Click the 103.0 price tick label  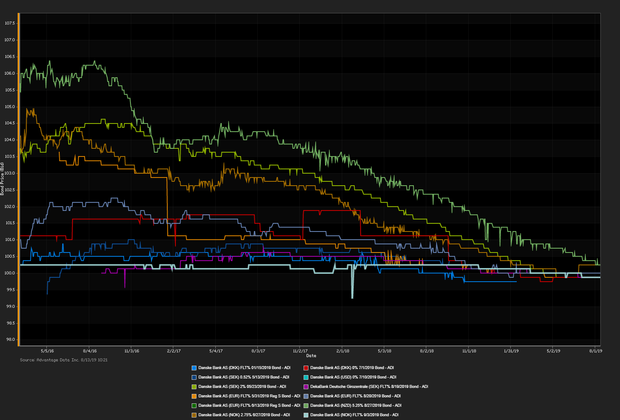(x=10, y=173)
